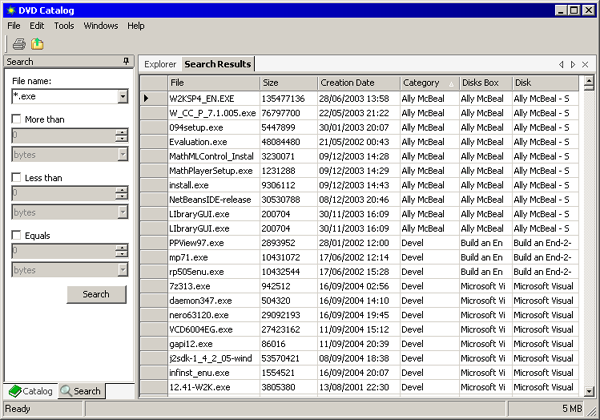Open the Tools menu
Screen dimensions: 600x420
[x=64, y=25]
